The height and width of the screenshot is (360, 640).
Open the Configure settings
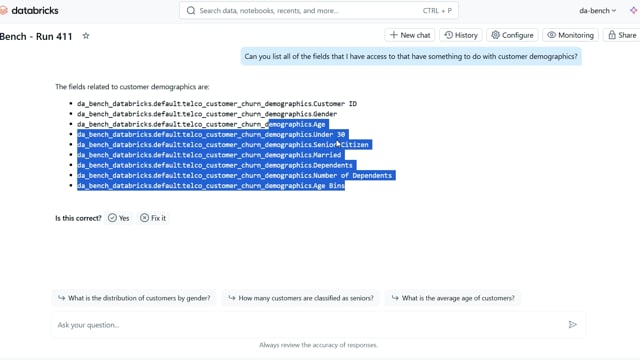point(512,35)
